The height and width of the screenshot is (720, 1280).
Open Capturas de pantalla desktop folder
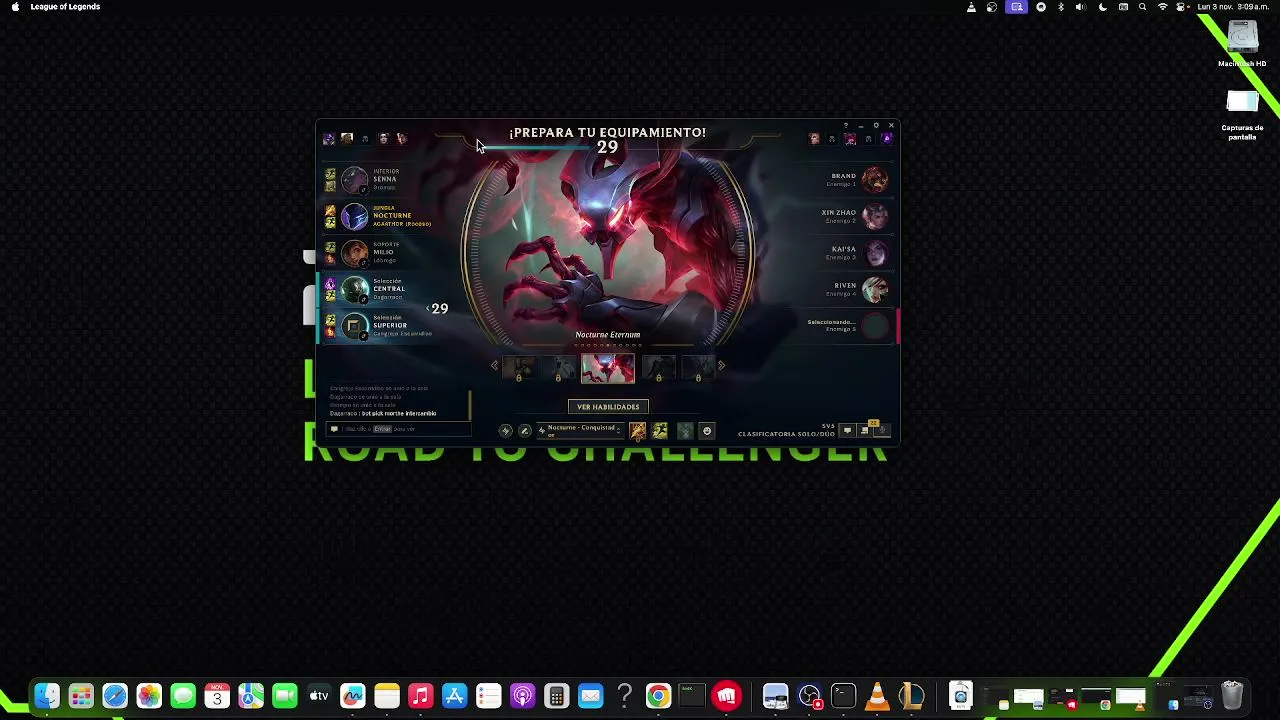click(x=1242, y=115)
